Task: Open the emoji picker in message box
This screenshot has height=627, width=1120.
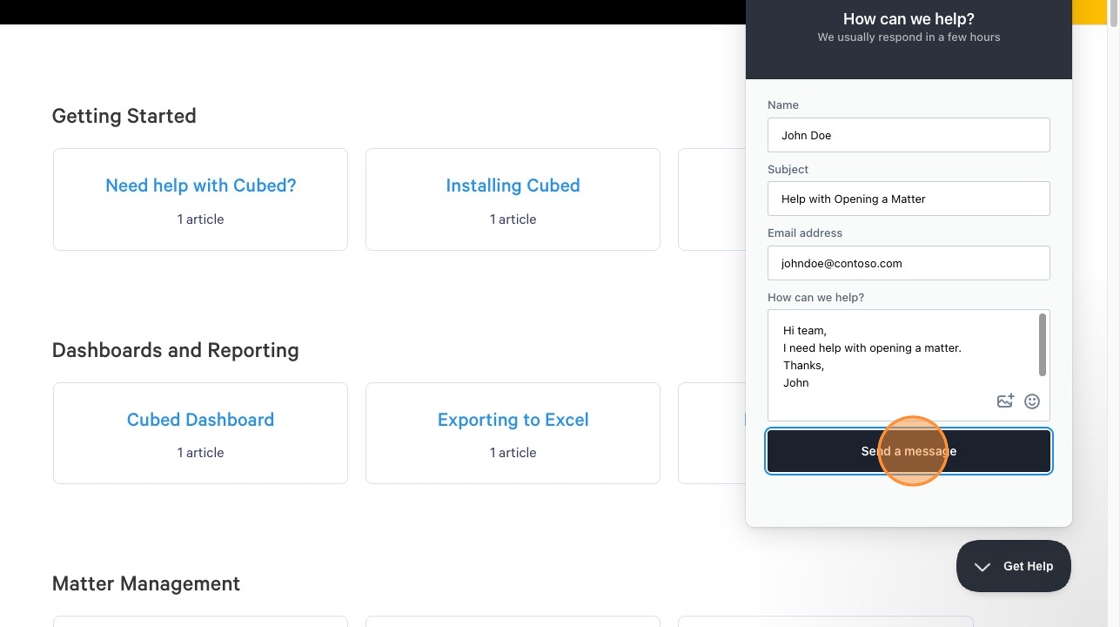Action: [1031, 401]
